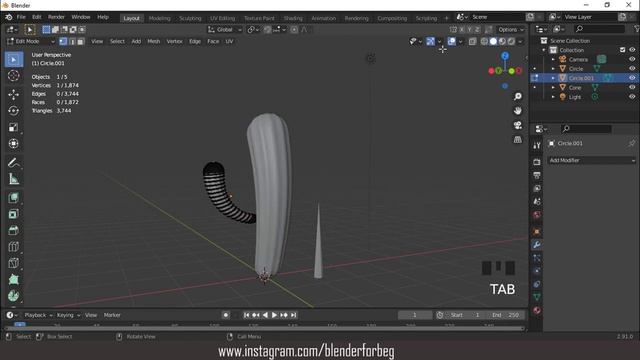This screenshot has height=360, width=640.
Task: Enable face select mode
Action: 81,41
